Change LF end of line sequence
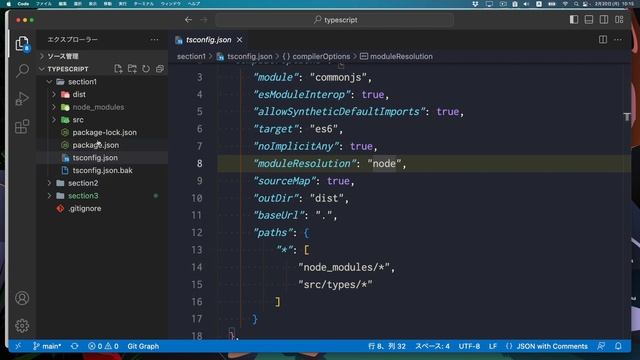 493,346
